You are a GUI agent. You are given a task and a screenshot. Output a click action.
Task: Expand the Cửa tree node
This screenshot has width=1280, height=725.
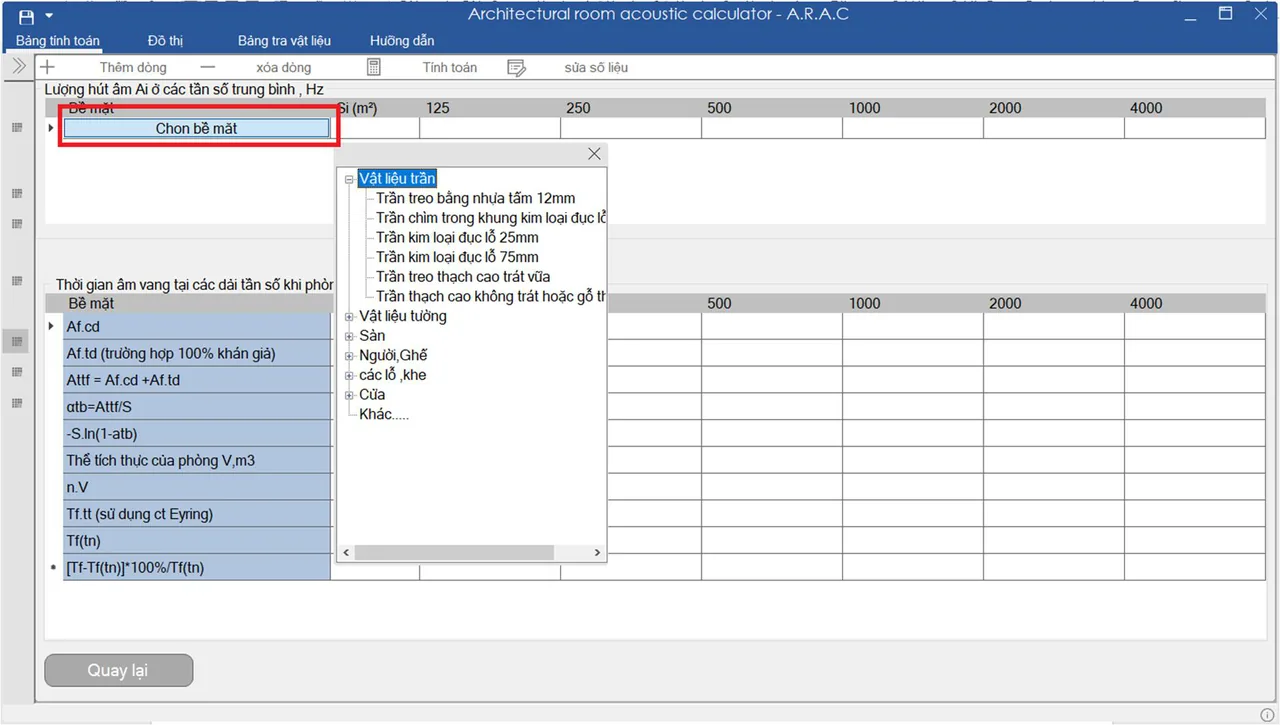(x=349, y=395)
